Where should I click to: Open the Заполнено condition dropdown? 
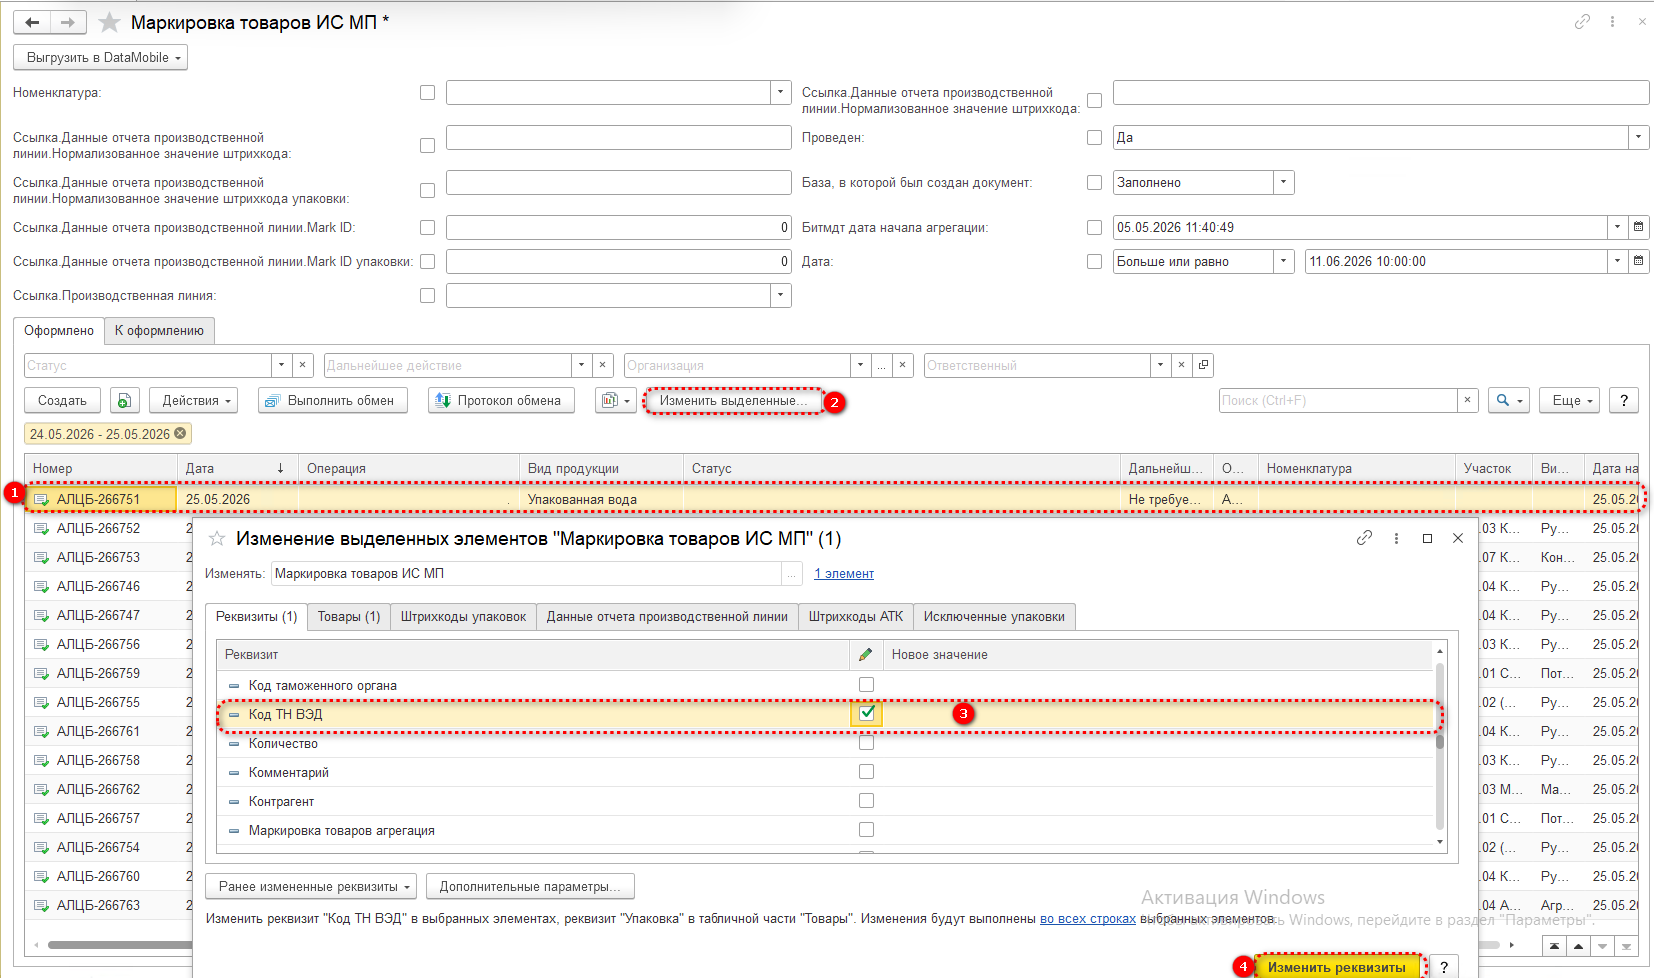pyautogui.click(x=1284, y=182)
